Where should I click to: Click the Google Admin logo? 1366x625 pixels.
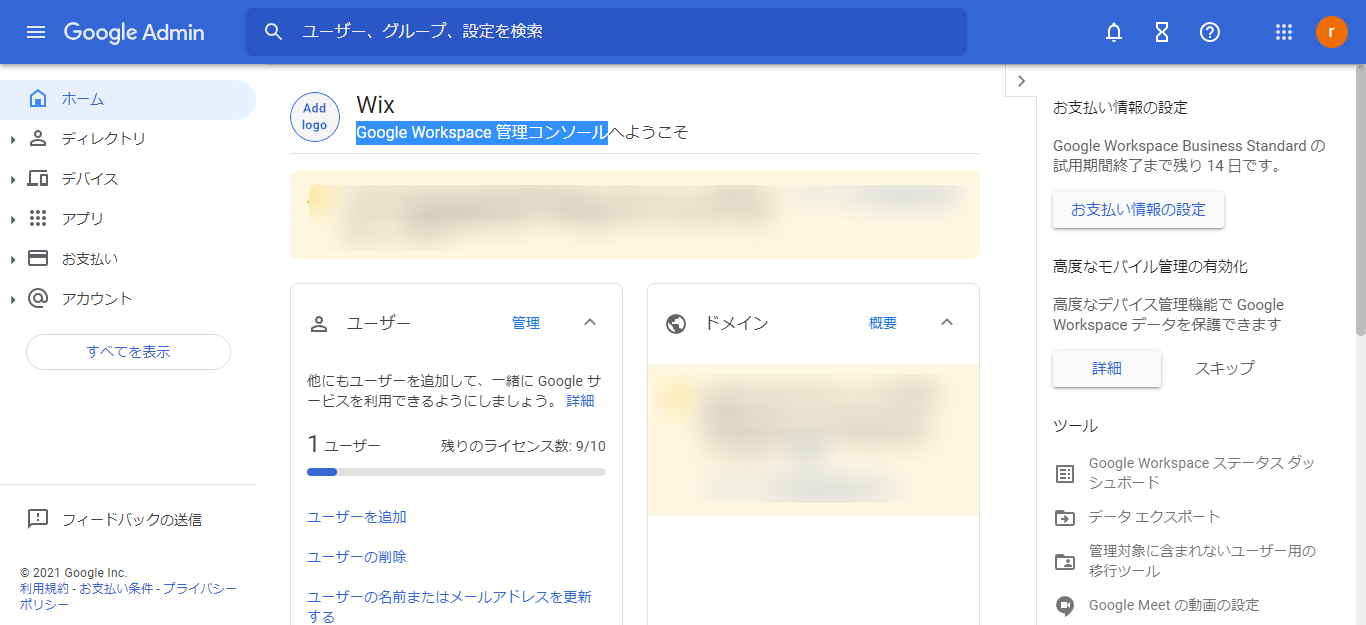134,32
